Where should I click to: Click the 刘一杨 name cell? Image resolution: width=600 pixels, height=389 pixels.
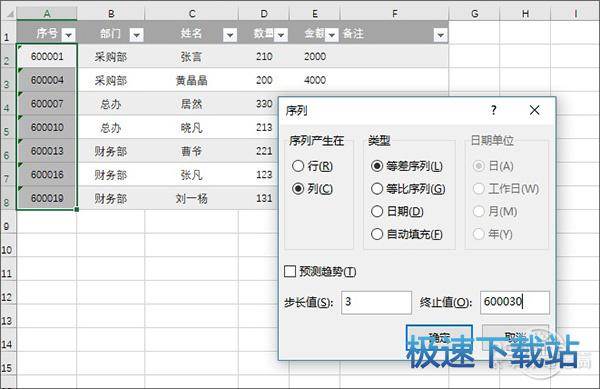tap(192, 198)
